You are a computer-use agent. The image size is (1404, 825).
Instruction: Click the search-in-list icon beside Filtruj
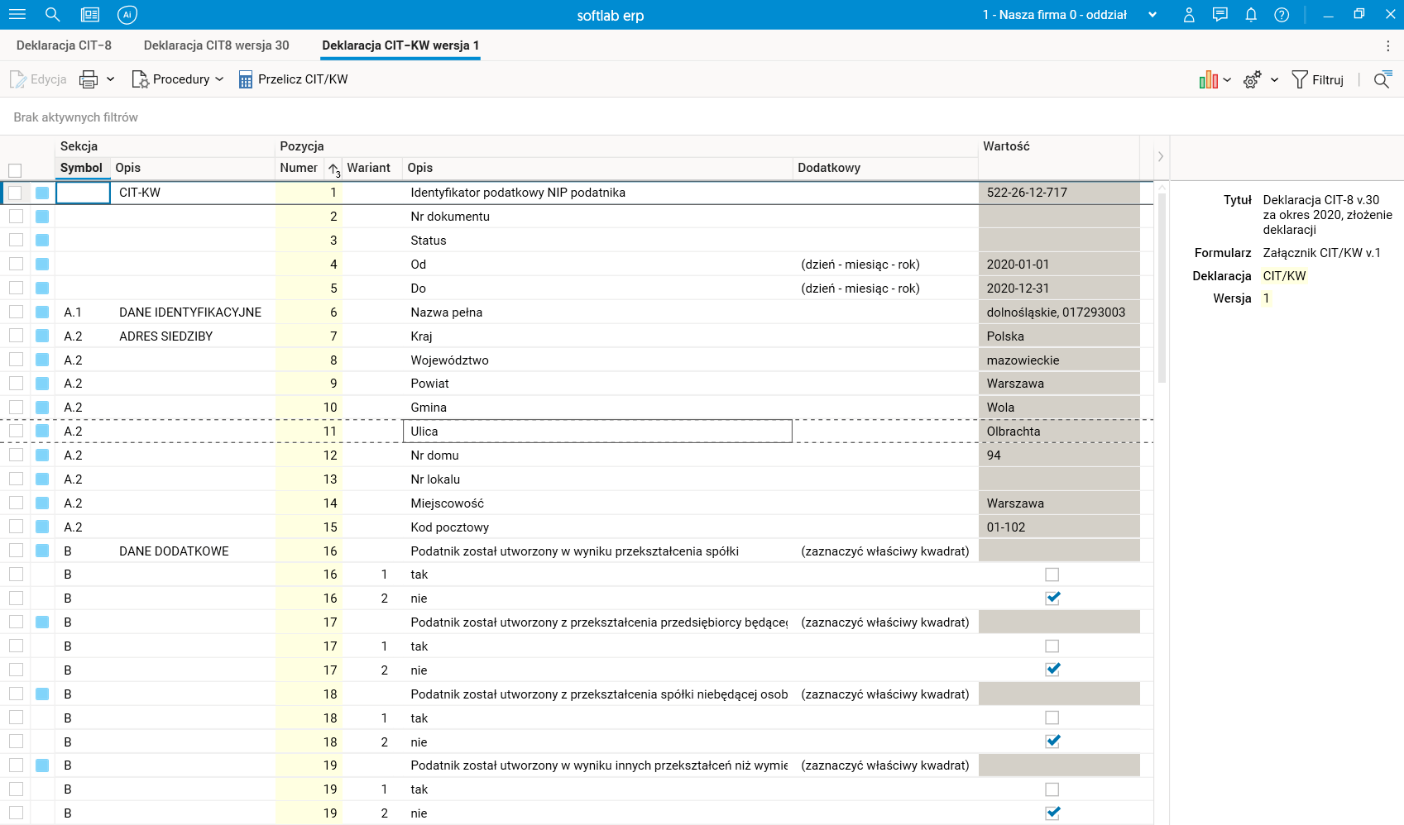coord(1382,80)
